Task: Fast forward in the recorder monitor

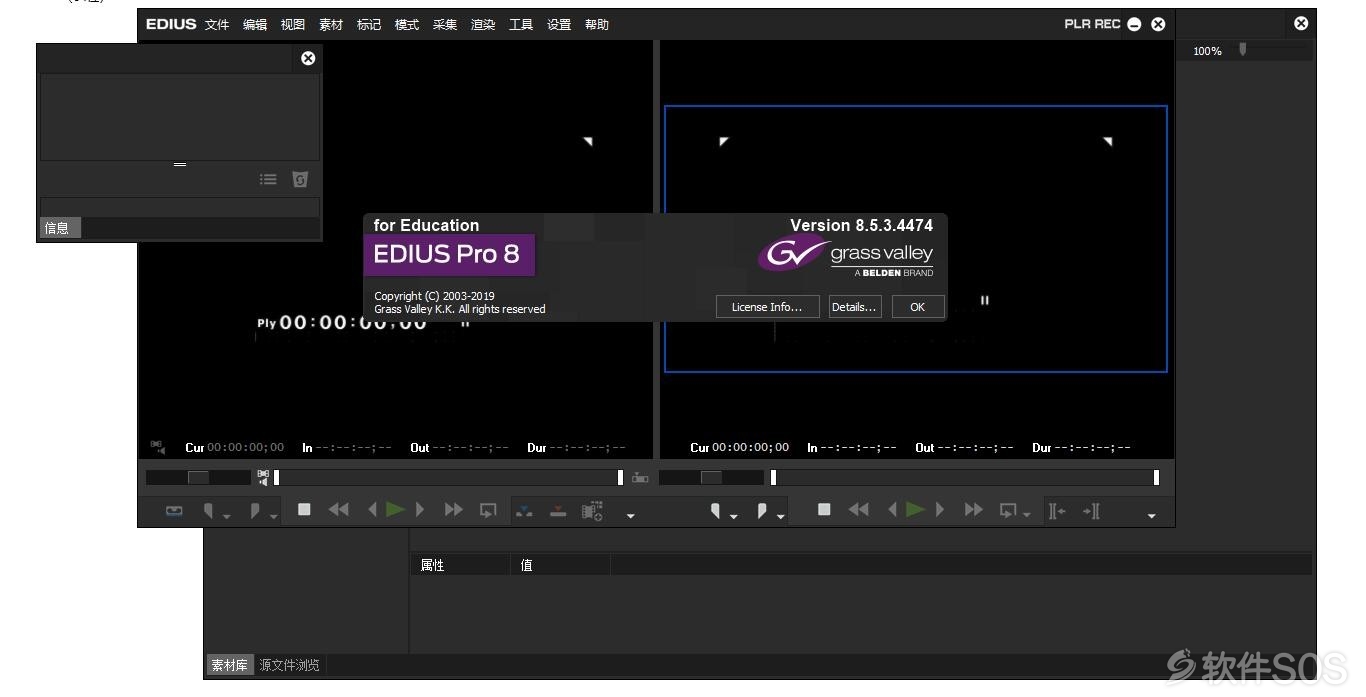Action: tap(974, 510)
